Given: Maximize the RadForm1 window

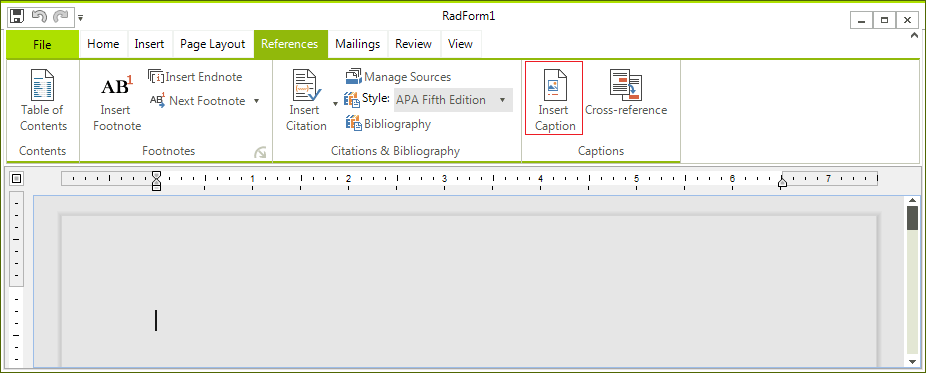Looking at the screenshot, I should pos(884,20).
